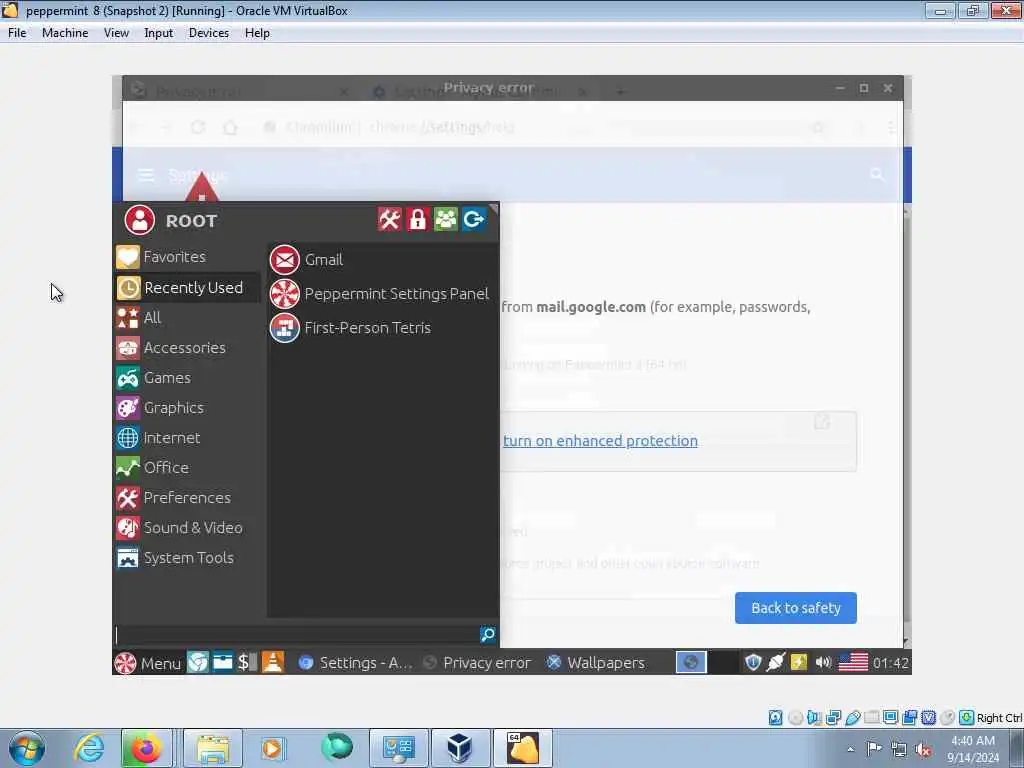Click the display status icon in VirtualBox

(890, 718)
